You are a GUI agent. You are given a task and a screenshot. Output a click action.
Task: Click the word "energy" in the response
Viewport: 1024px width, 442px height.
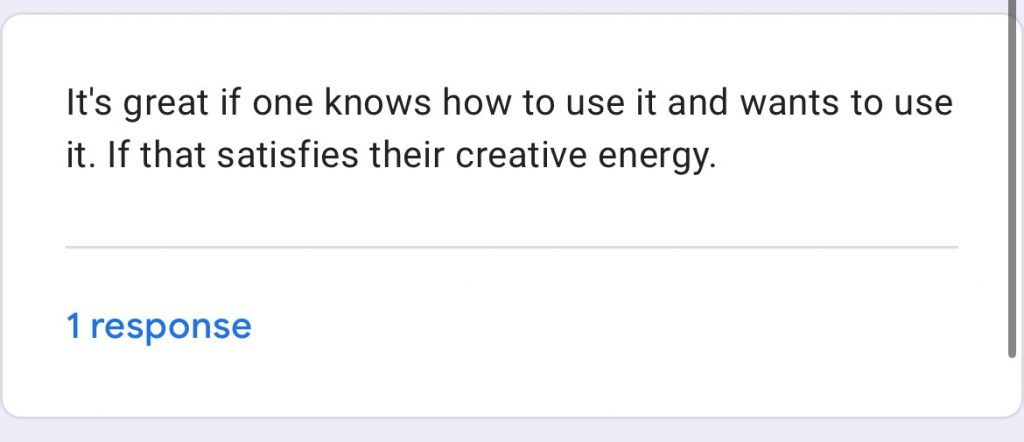click(x=654, y=159)
